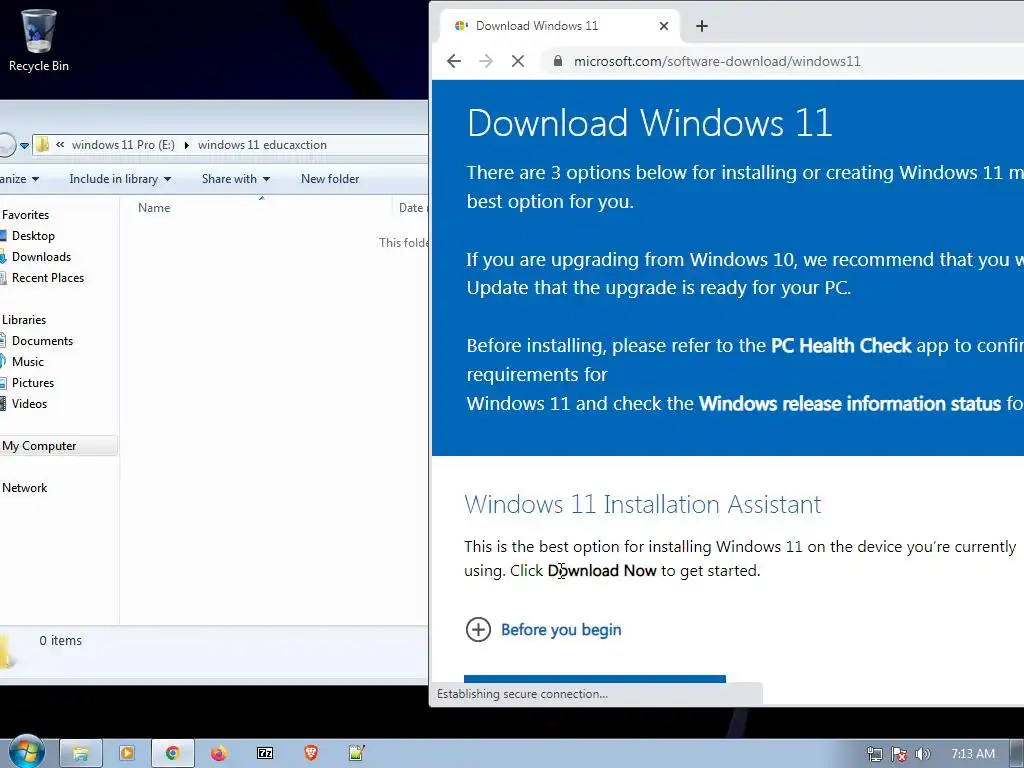Click the Windows 11 Installation Assistant heading
Viewport: 1024px width, 768px height.
click(x=643, y=504)
